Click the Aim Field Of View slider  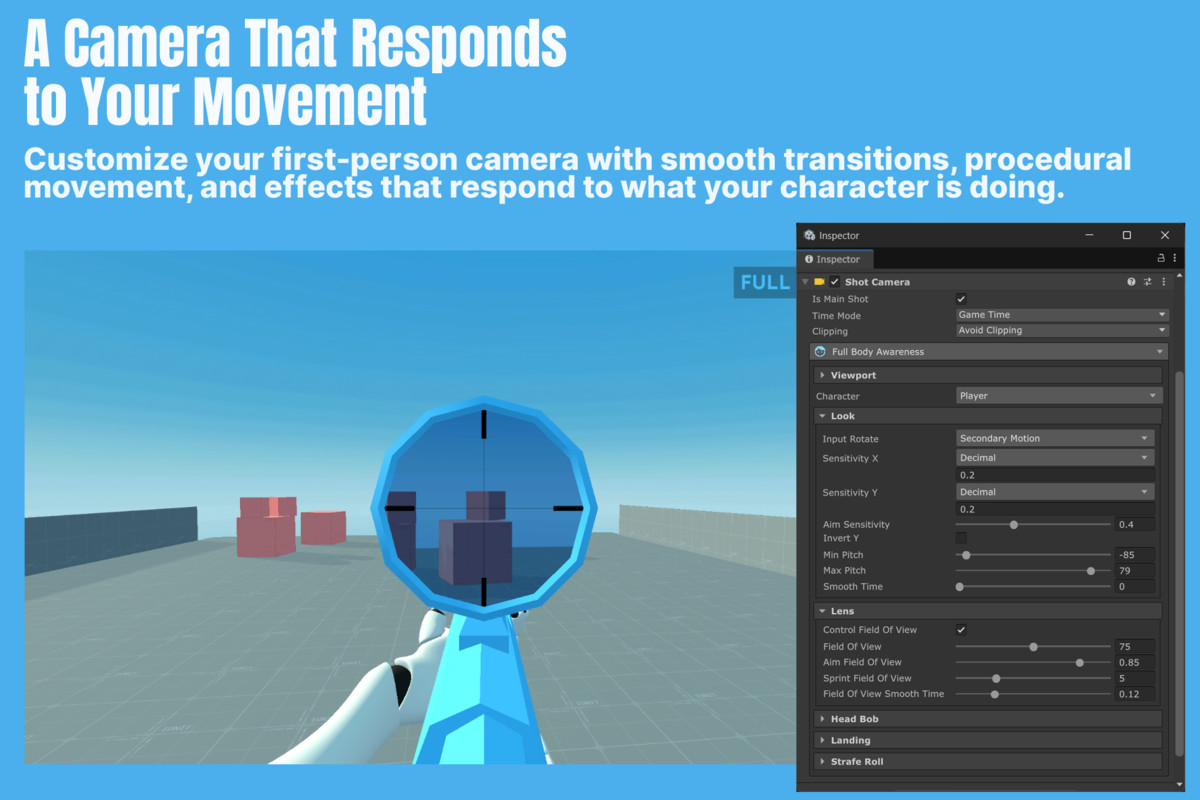1033,662
